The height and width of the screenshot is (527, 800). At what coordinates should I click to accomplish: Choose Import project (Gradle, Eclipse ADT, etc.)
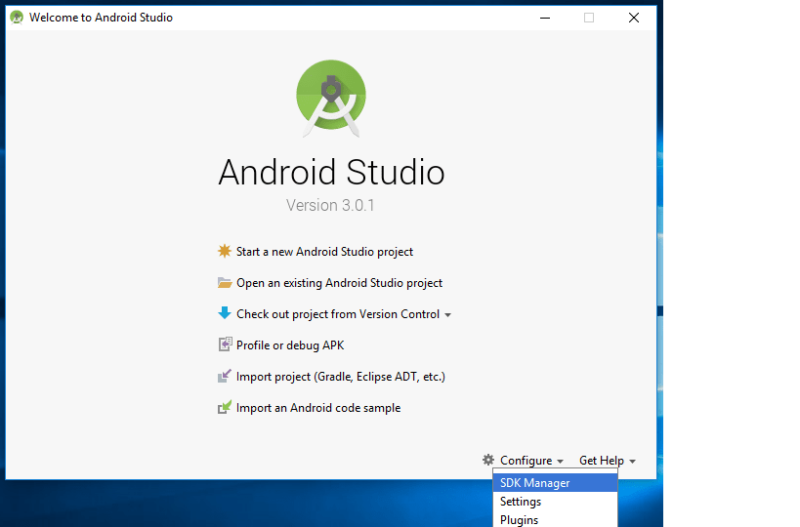(x=340, y=377)
